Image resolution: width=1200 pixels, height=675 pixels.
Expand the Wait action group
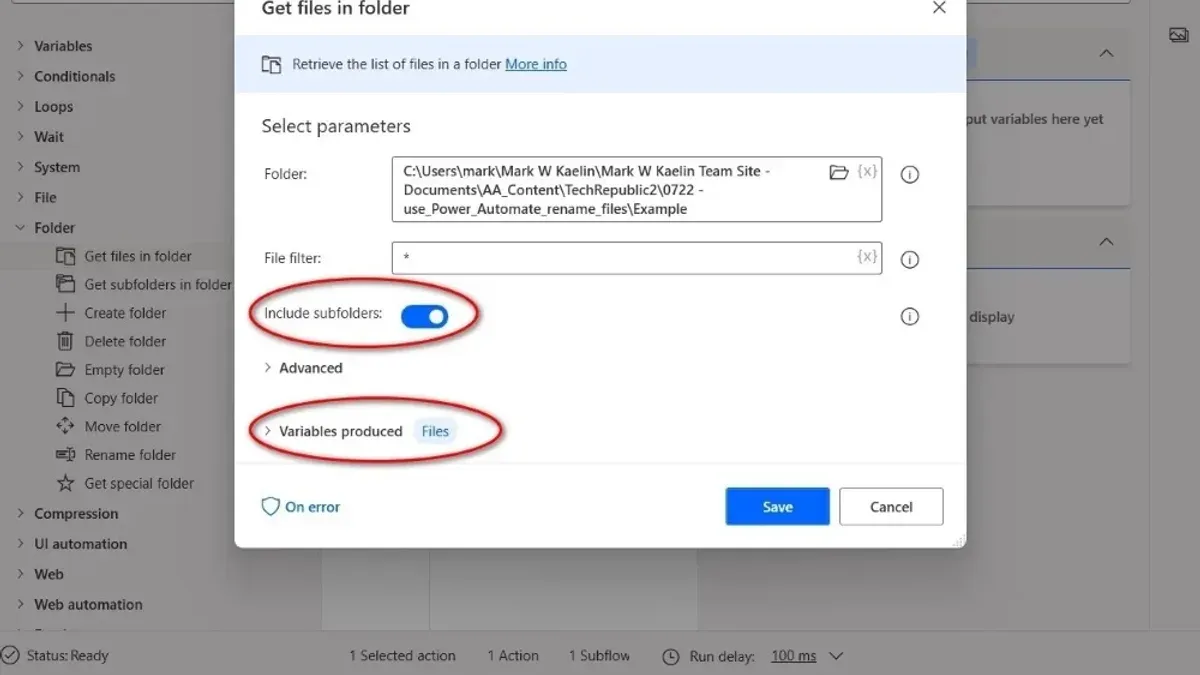point(20,137)
